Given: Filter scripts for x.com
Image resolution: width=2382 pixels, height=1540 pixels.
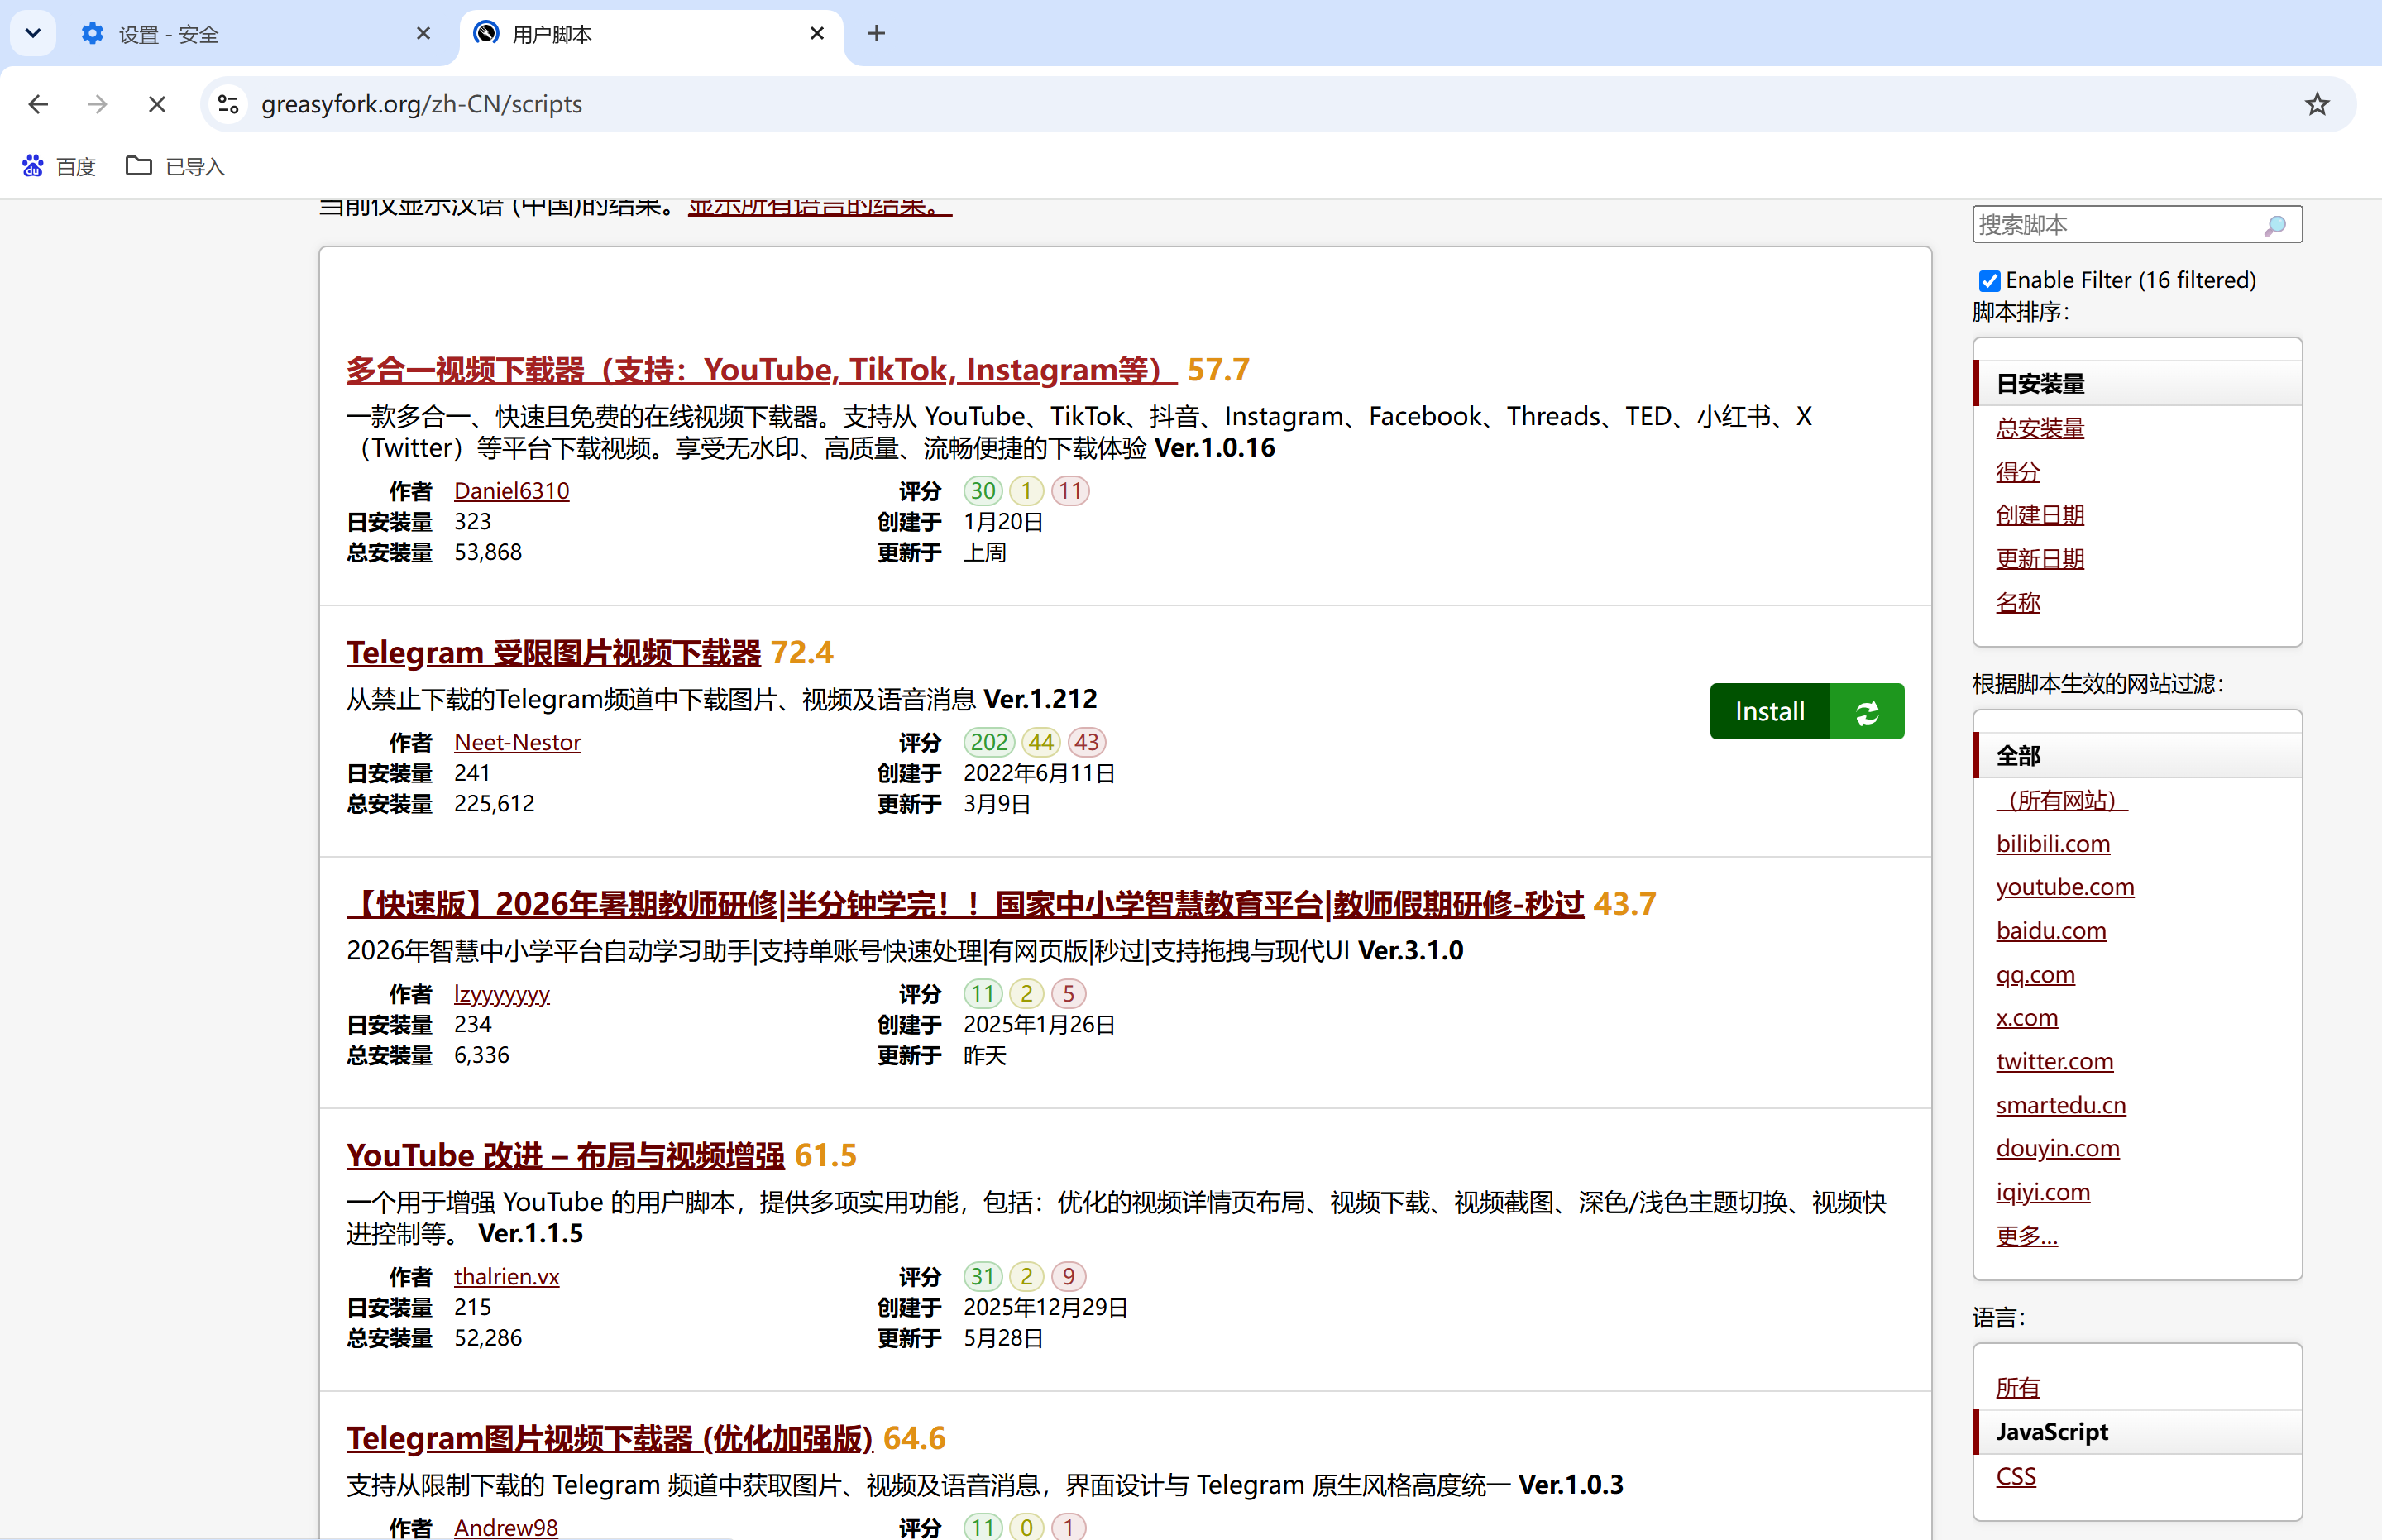Looking at the screenshot, I should (x=2027, y=1018).
